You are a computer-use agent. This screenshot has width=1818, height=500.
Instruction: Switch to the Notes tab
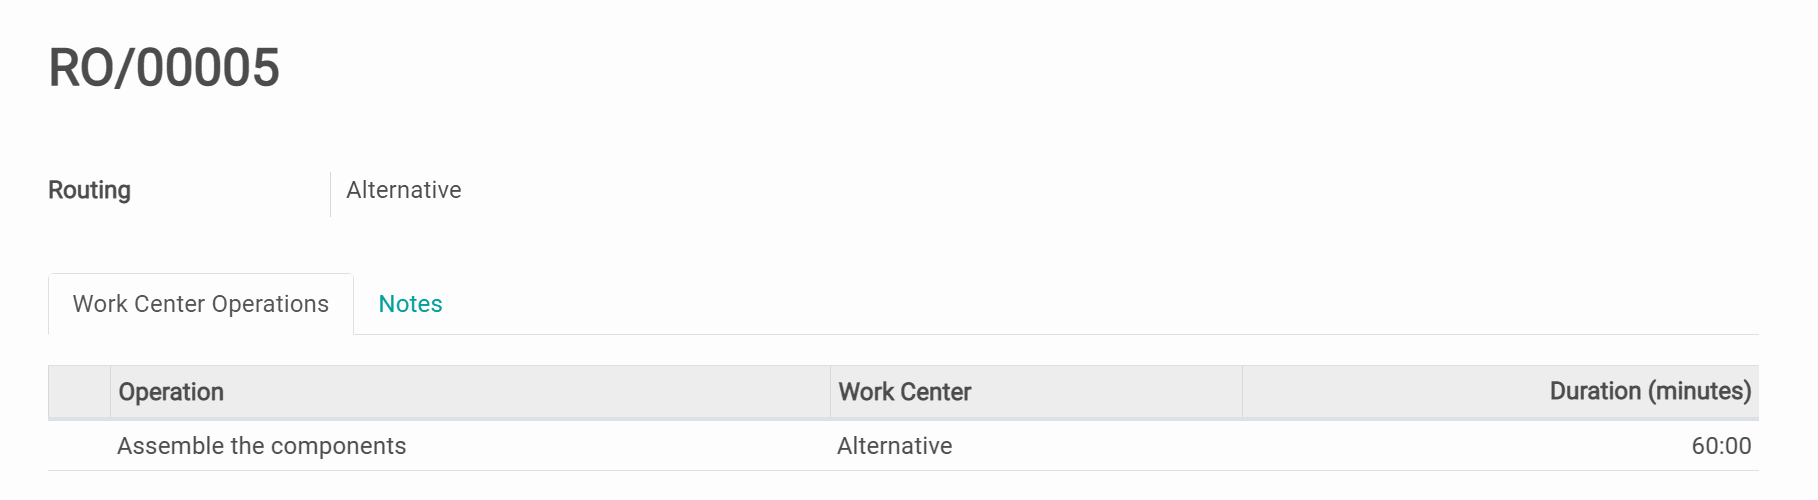click(x=410, y=304)
